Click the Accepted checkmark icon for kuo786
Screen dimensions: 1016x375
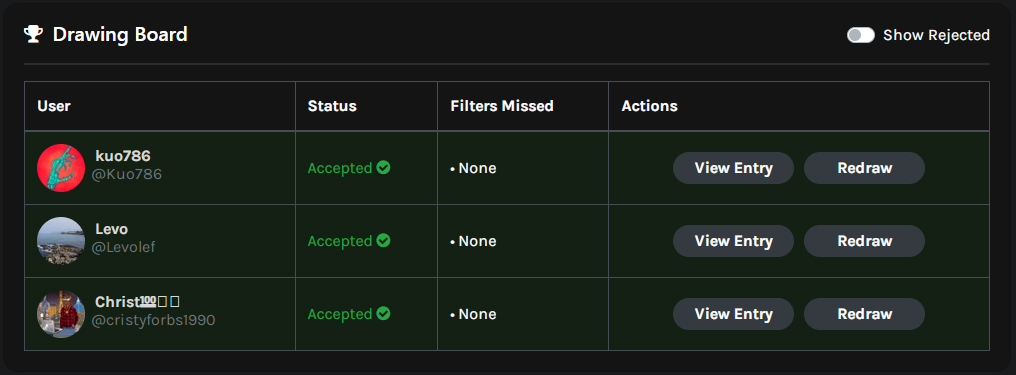coord(384,168)
